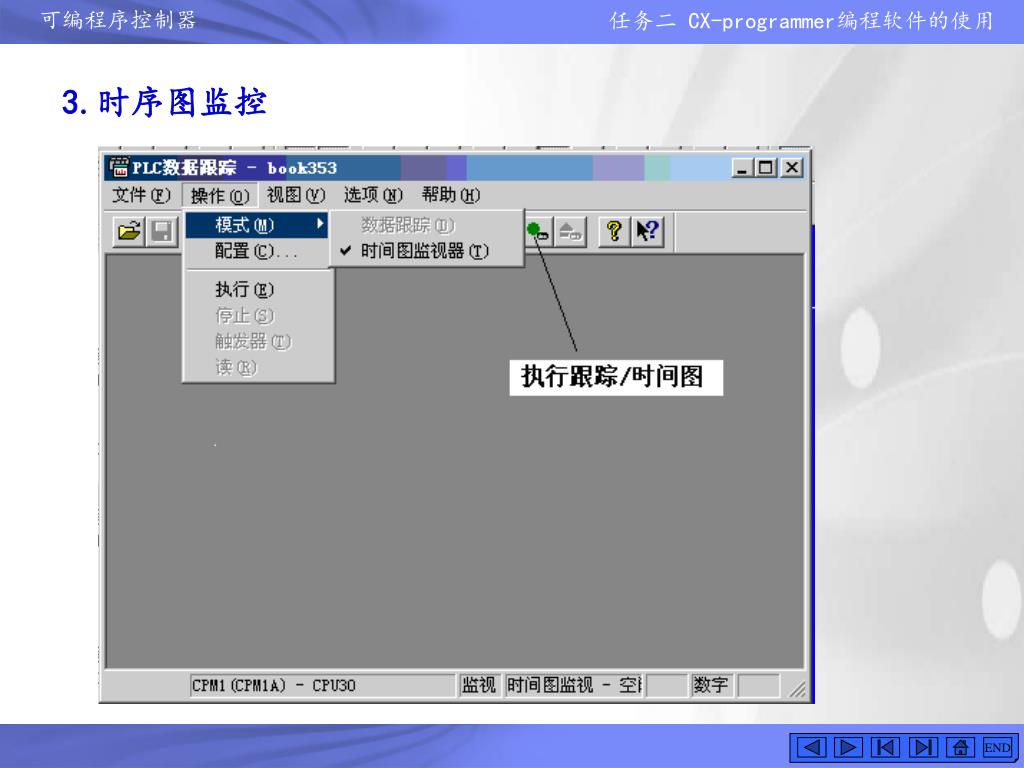1024x768 pixels.
Task: Maximize the PLC数据跟踪 window
Action: click(x=765, y=168)
